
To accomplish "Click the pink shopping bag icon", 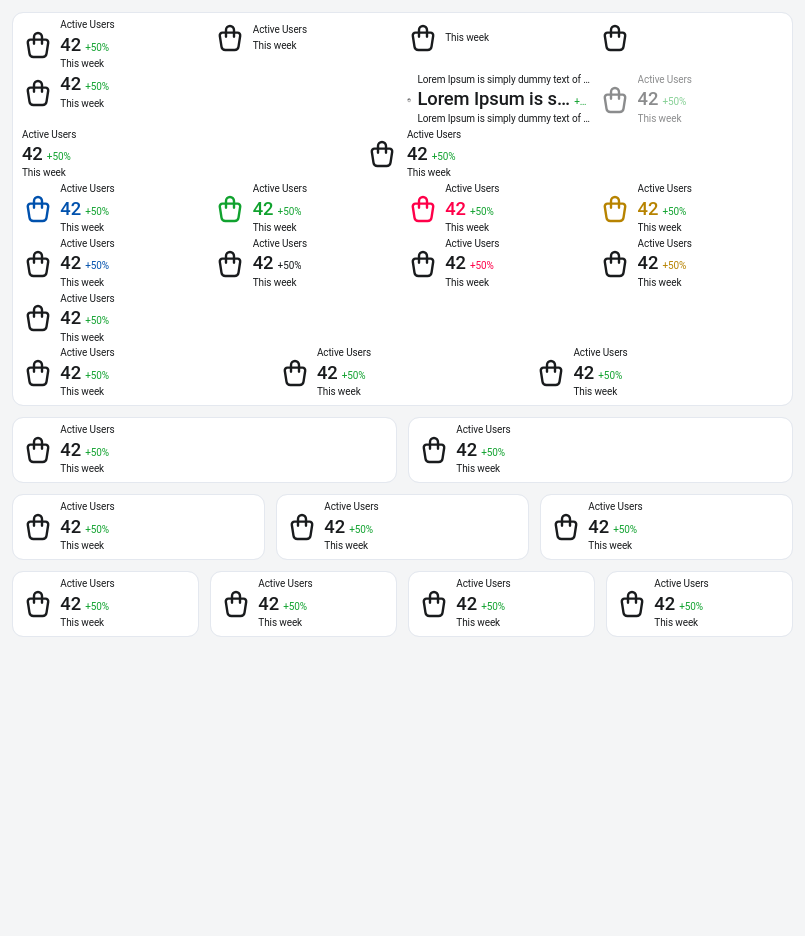I will pyautogui.click(x=423, y=209).
